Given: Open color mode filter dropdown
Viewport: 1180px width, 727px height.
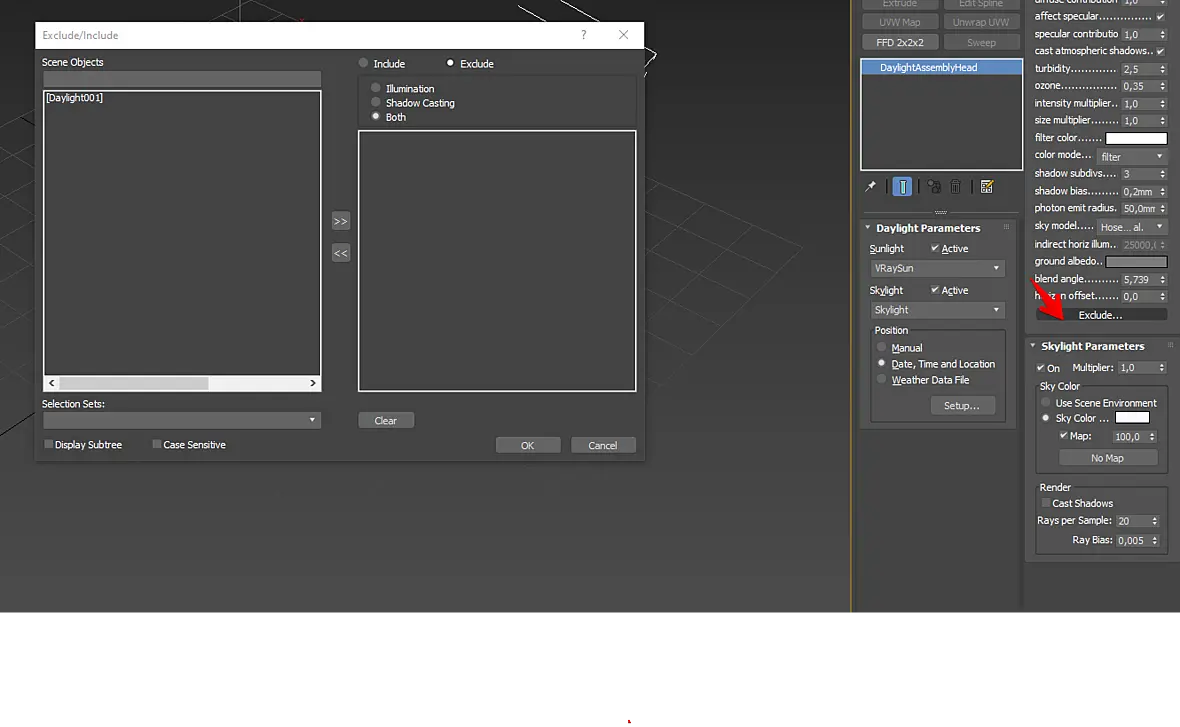Looking at the screenshot, I should 1131,157.
